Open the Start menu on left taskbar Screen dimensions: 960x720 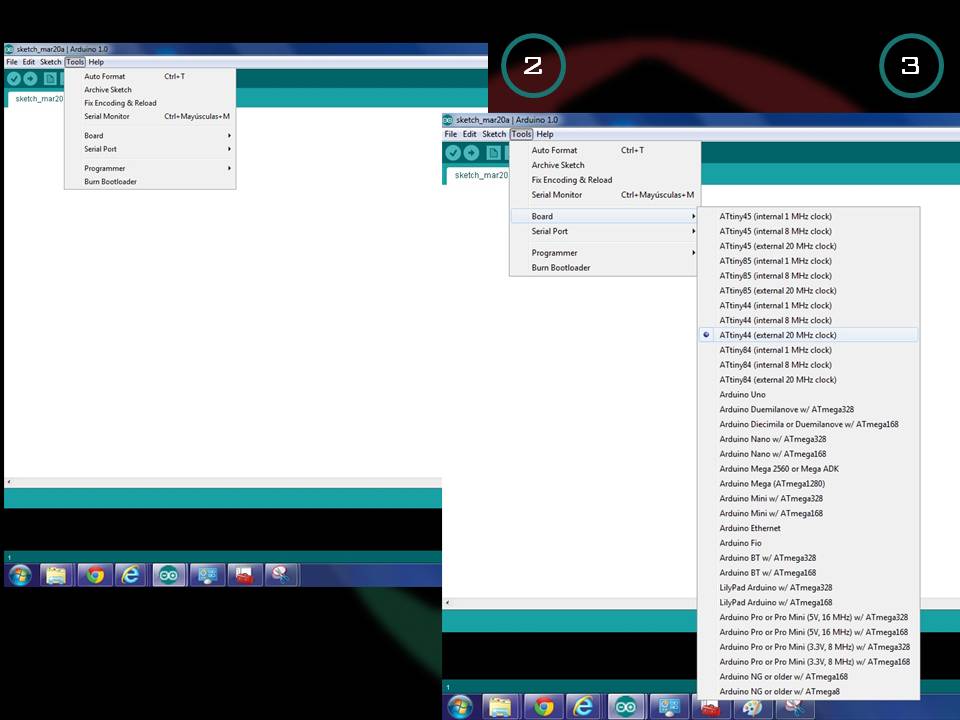20,575
